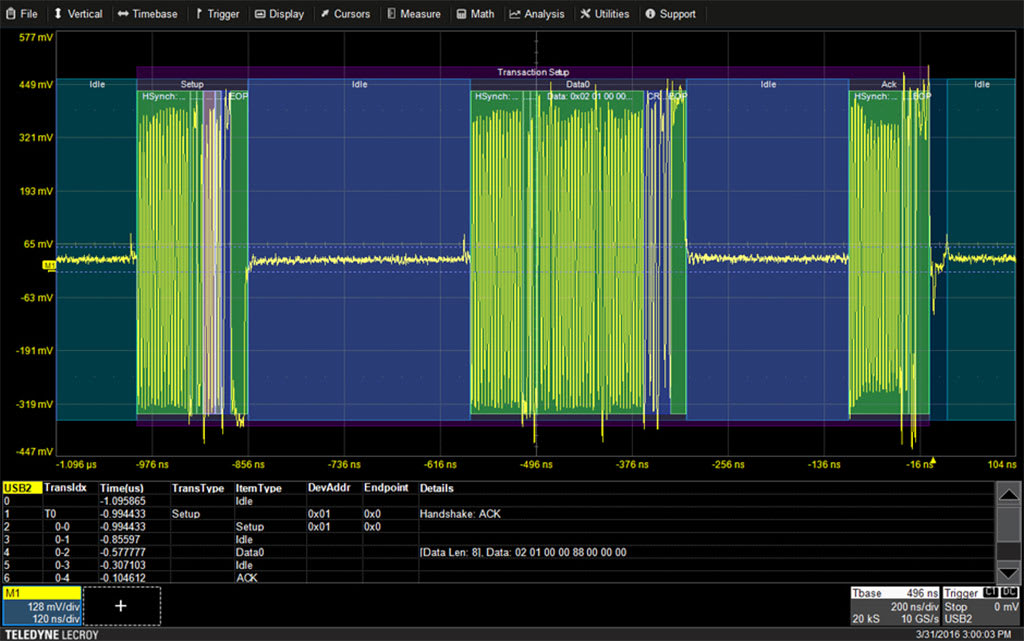Open the Utilities menu
Viewport: 1024px width, 641px height.
(605, 14)
